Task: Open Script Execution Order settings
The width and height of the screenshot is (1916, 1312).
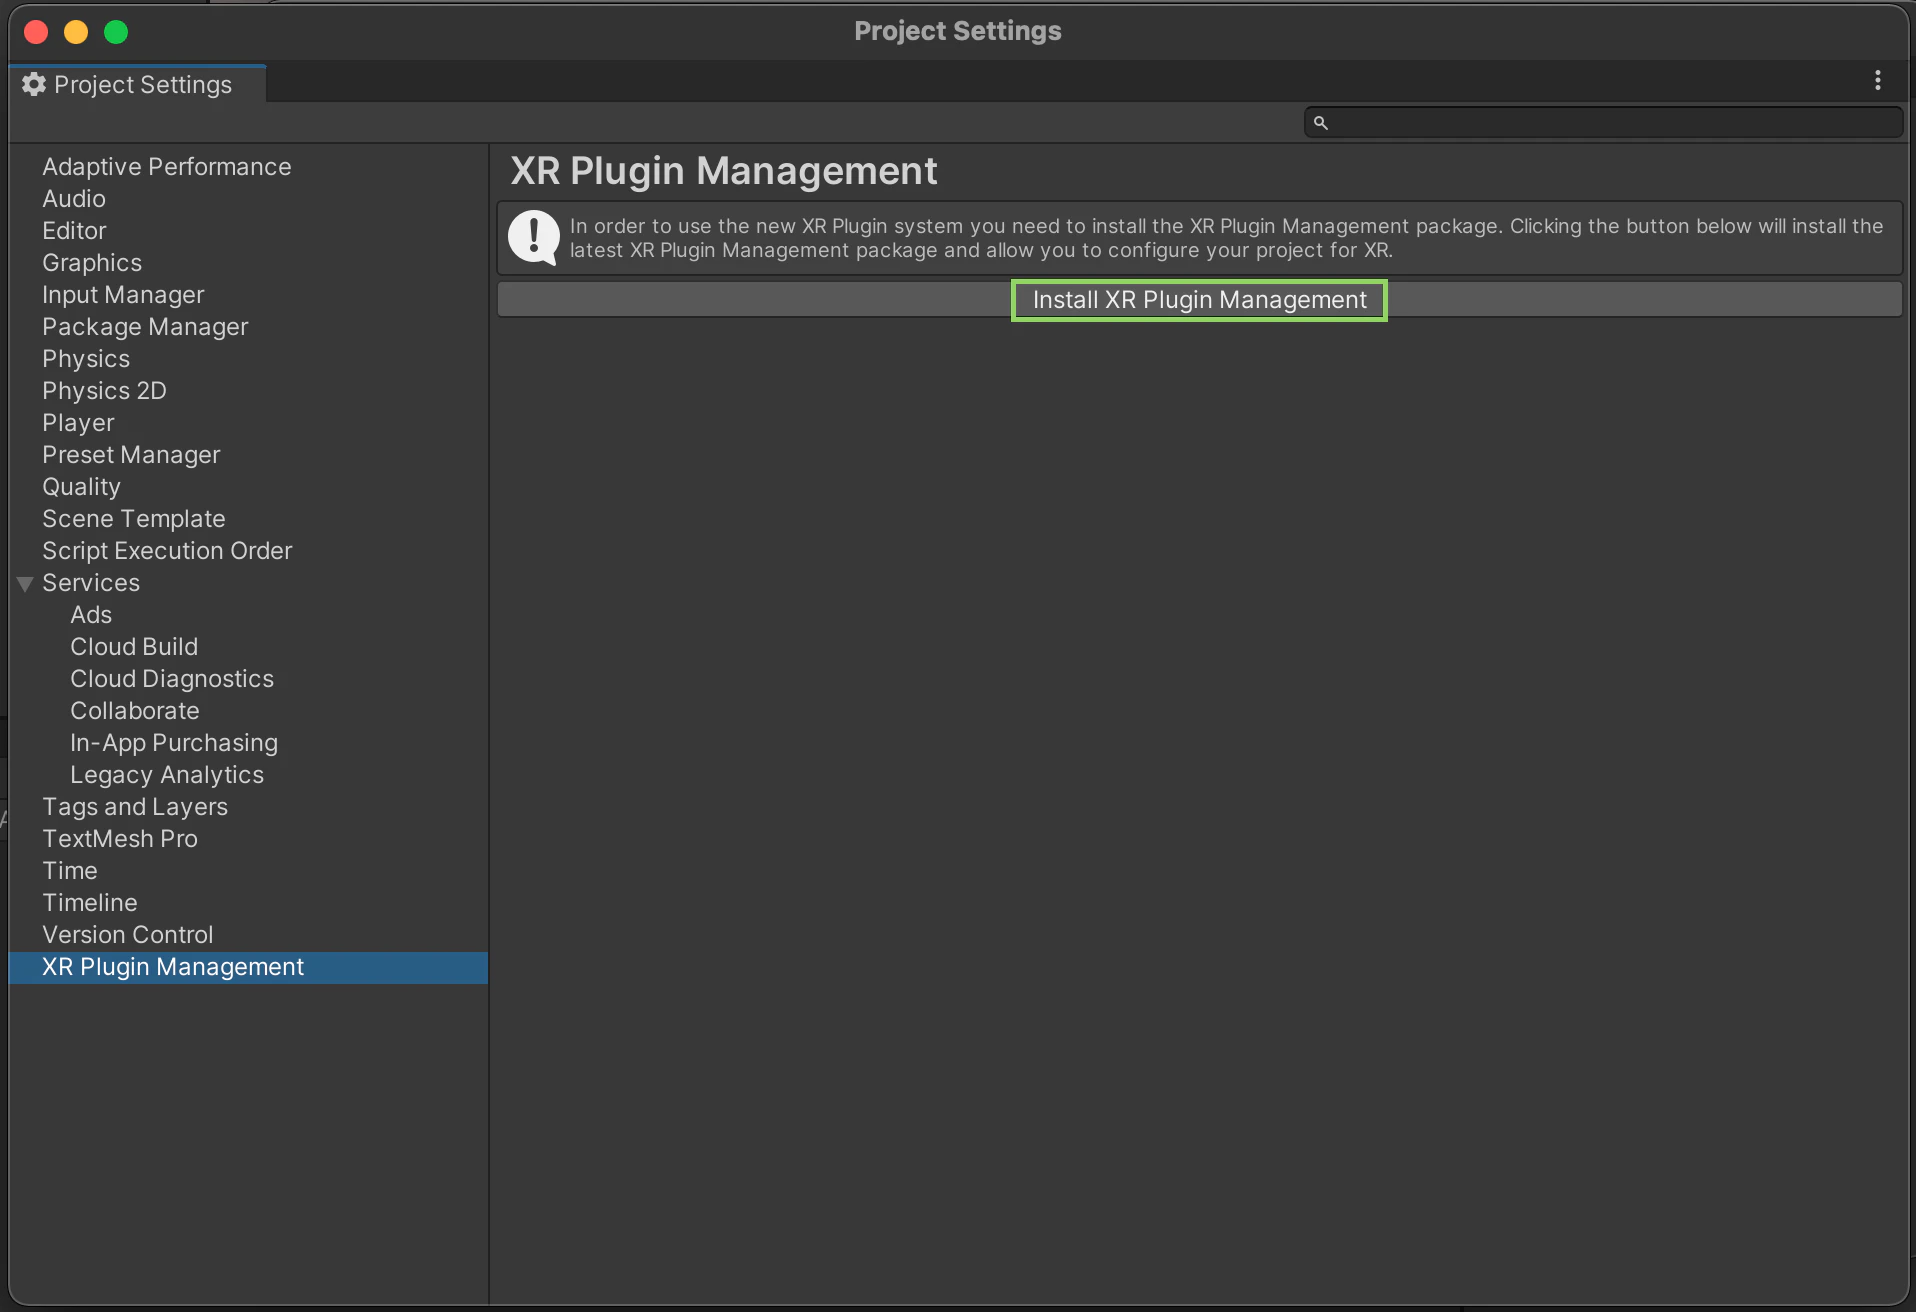Action: point(167,551)
